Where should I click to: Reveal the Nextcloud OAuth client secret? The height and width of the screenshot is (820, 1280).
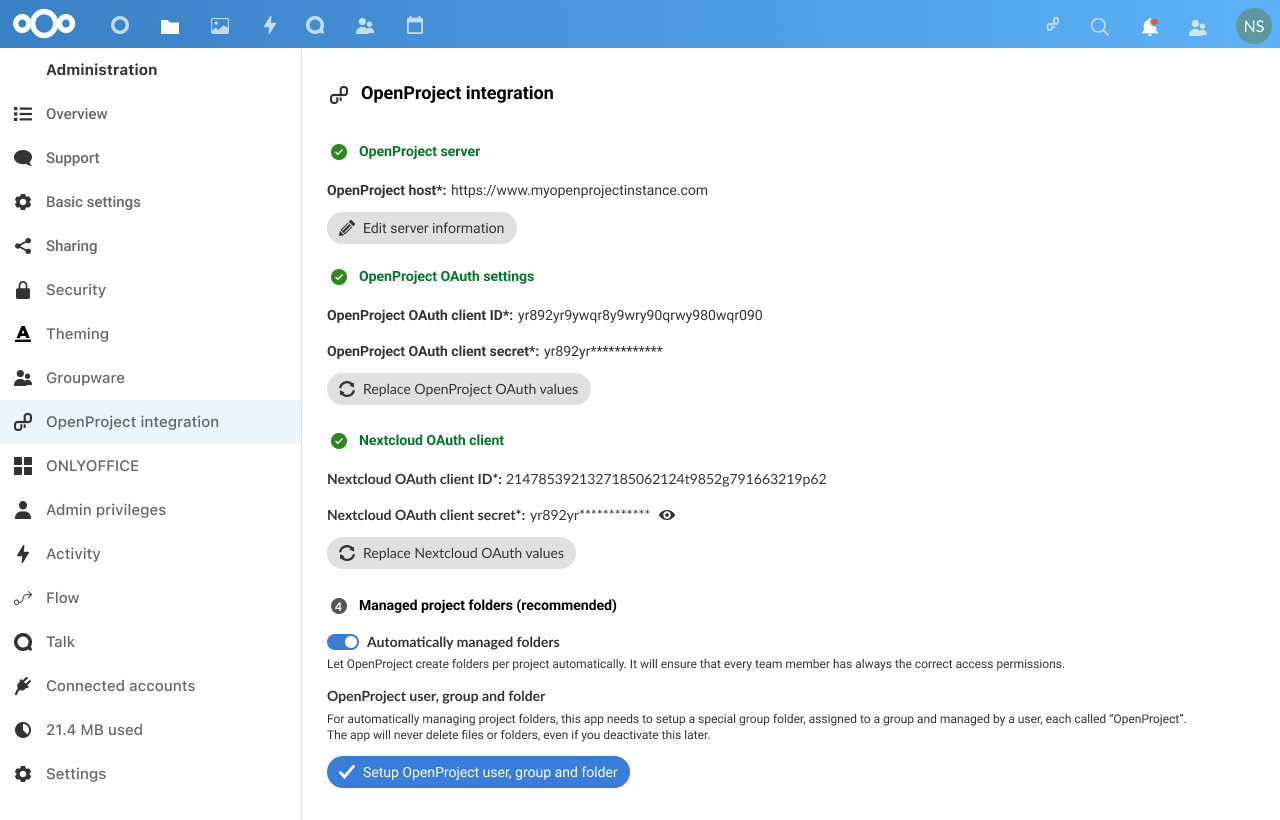pyautogui.click(x=667, y=515)
